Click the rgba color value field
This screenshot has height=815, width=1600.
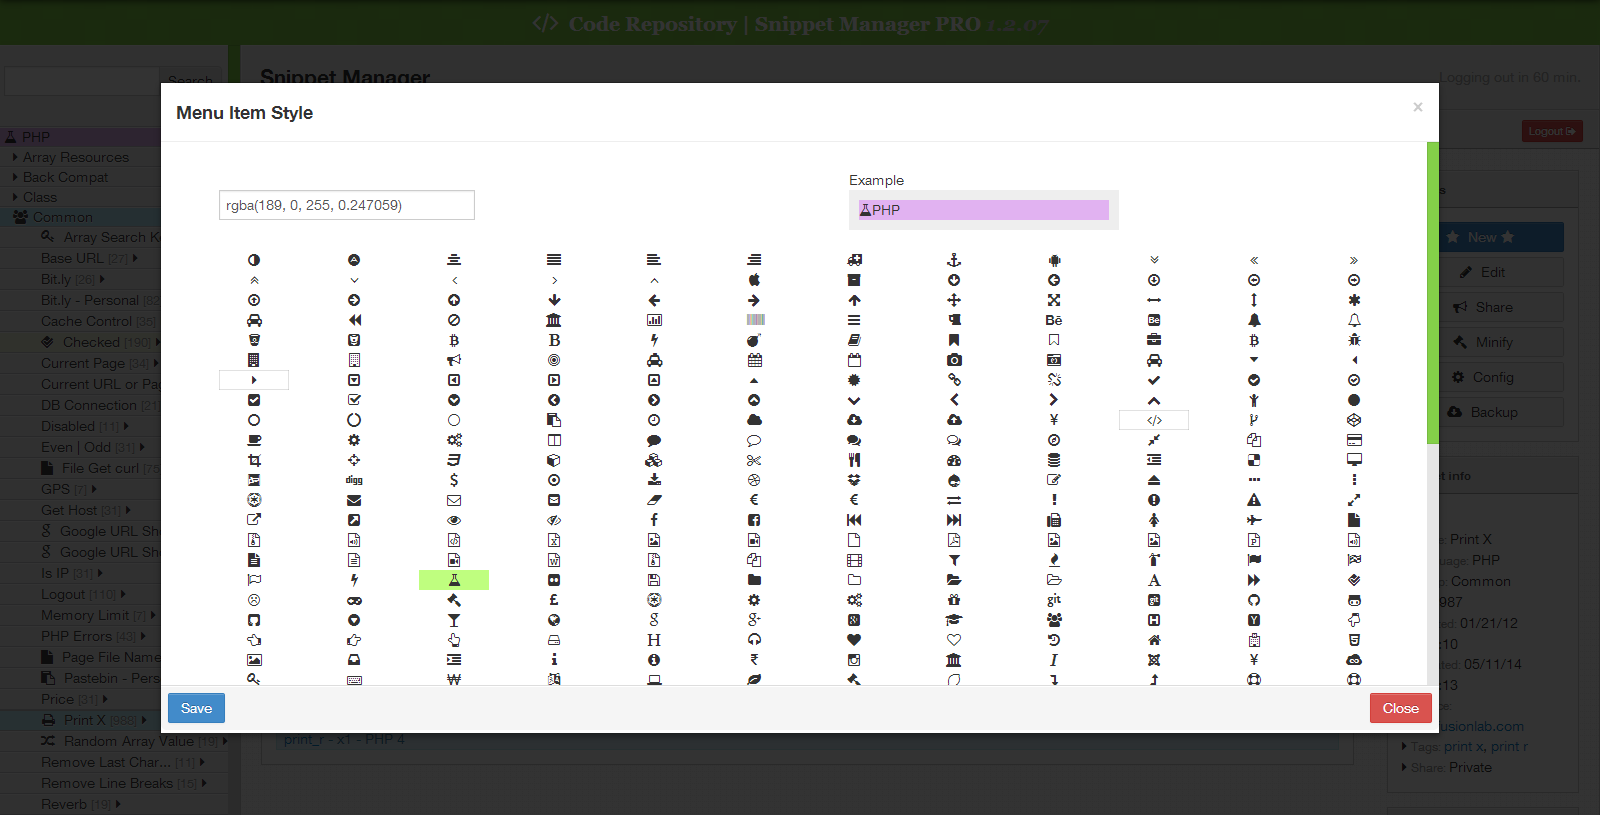pyautogui.click(x=346, y=205)
